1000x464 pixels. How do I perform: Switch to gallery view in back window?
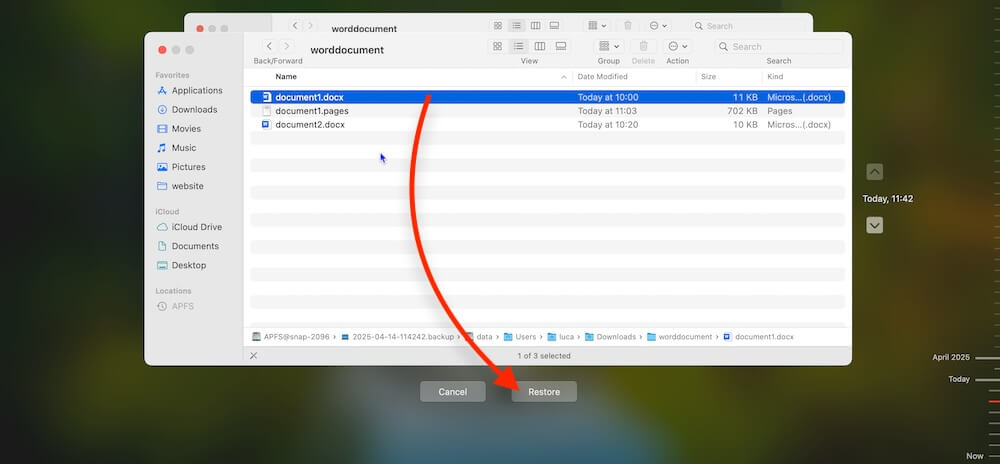click(x=554, y=25)
